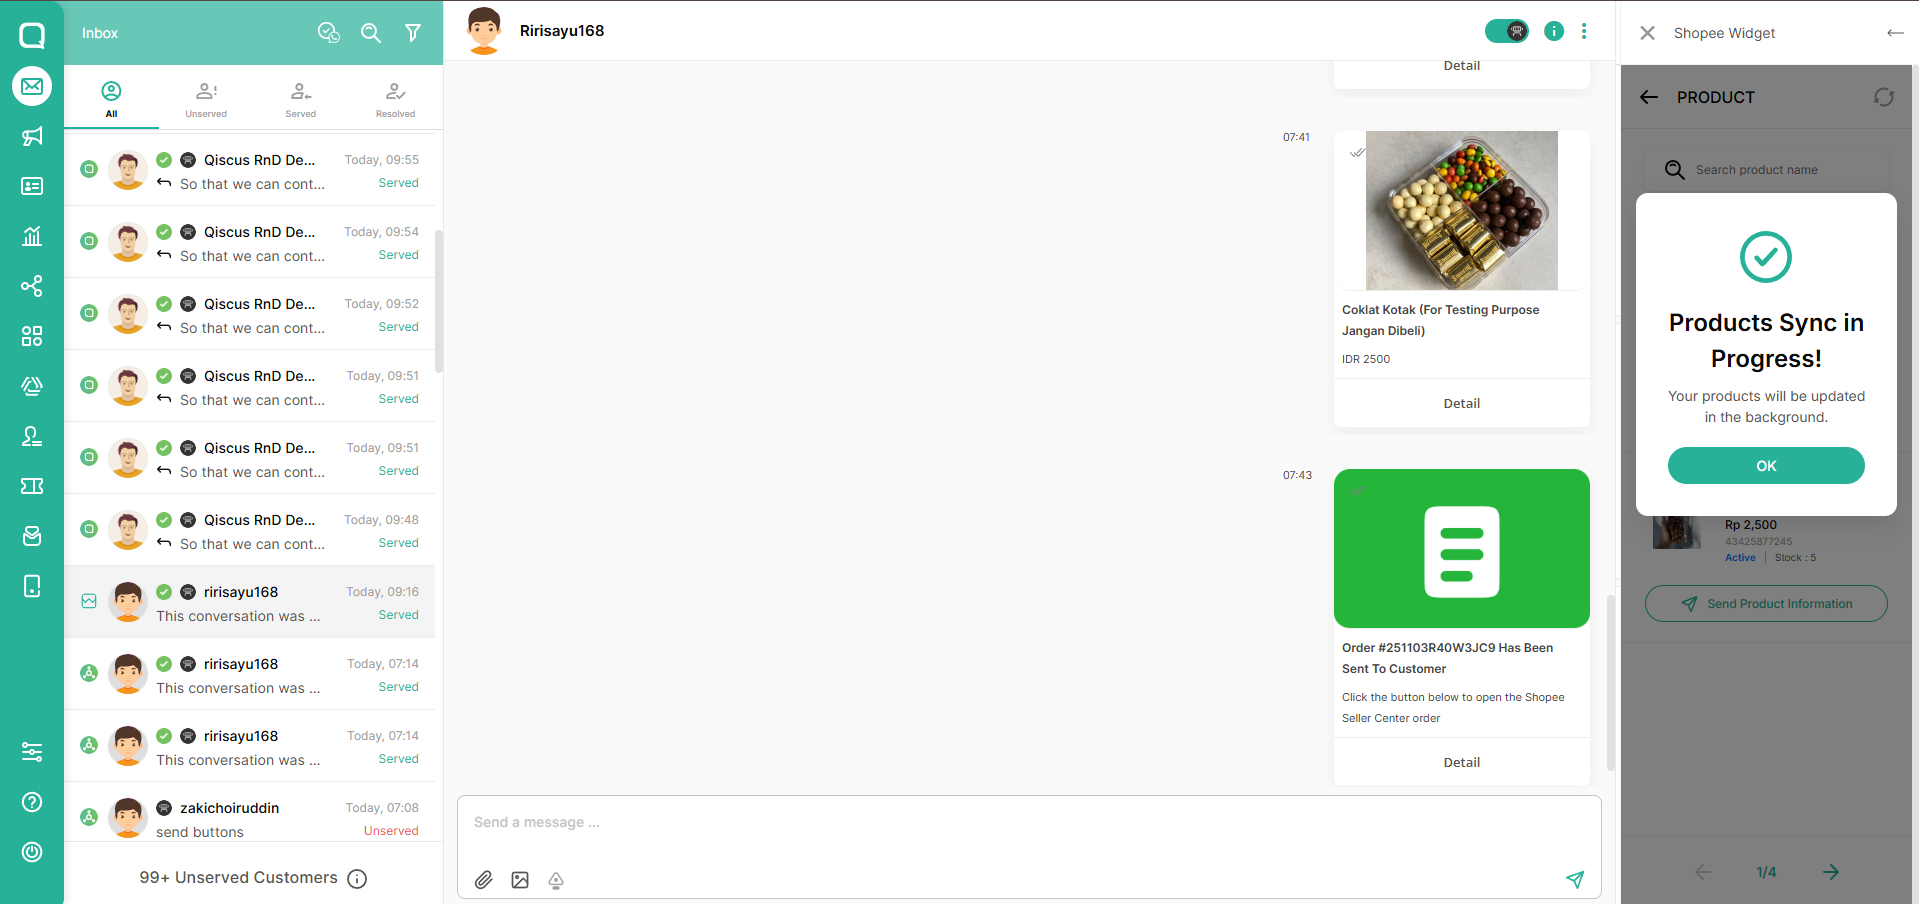Go back from the PRODUCT view
The image size is (1919, 904).
[x=1649, y=97]
